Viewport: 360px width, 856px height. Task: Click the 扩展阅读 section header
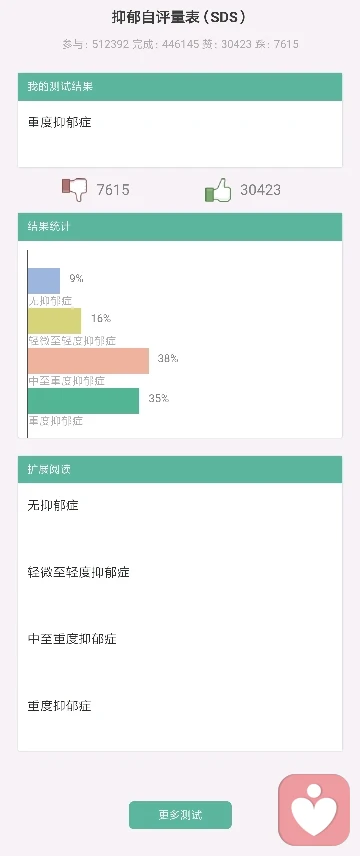(x=180, y=469)
